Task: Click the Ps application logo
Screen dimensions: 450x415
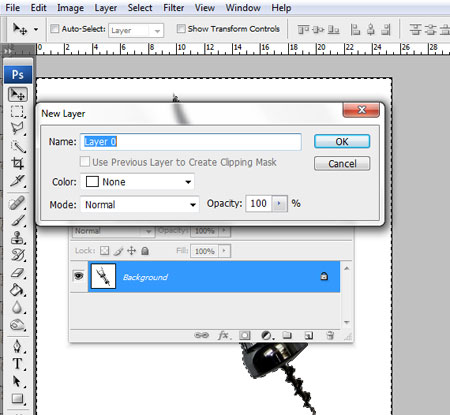Action: click(18, 74)
